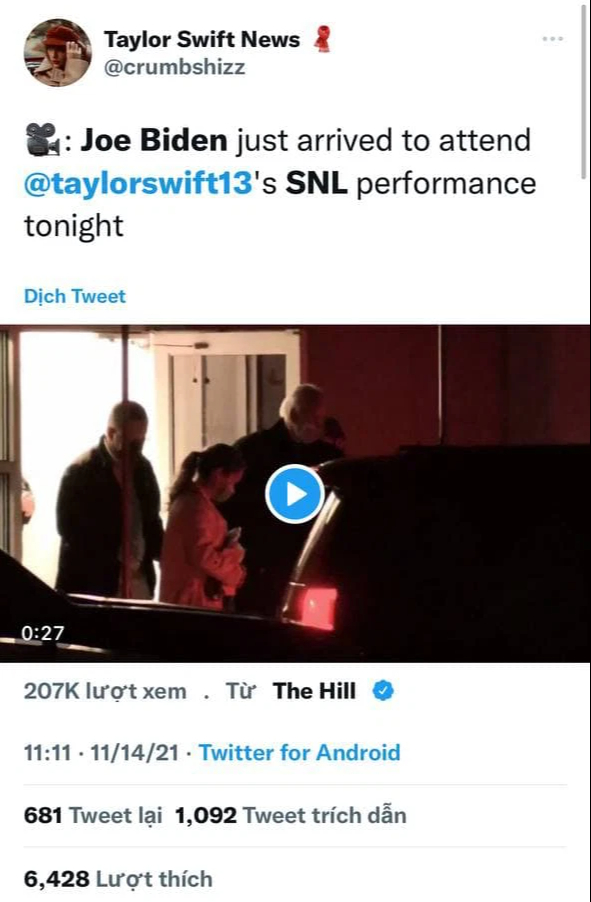The height and width of the screenshot is (902, 591).
Task: Click the 207K lượt xem view count
Action: coord(105,691)
